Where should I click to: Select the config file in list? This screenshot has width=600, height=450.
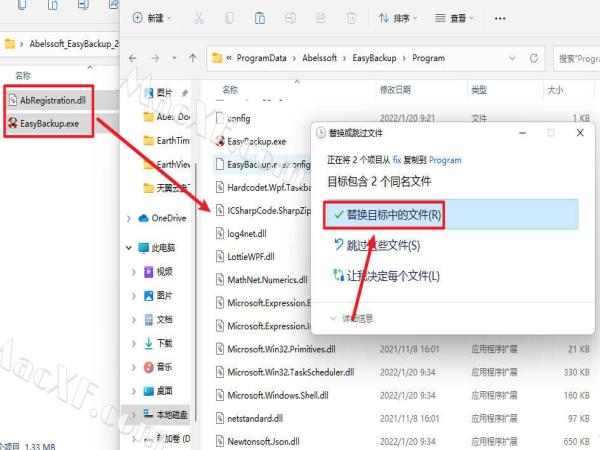click(233, 118)
